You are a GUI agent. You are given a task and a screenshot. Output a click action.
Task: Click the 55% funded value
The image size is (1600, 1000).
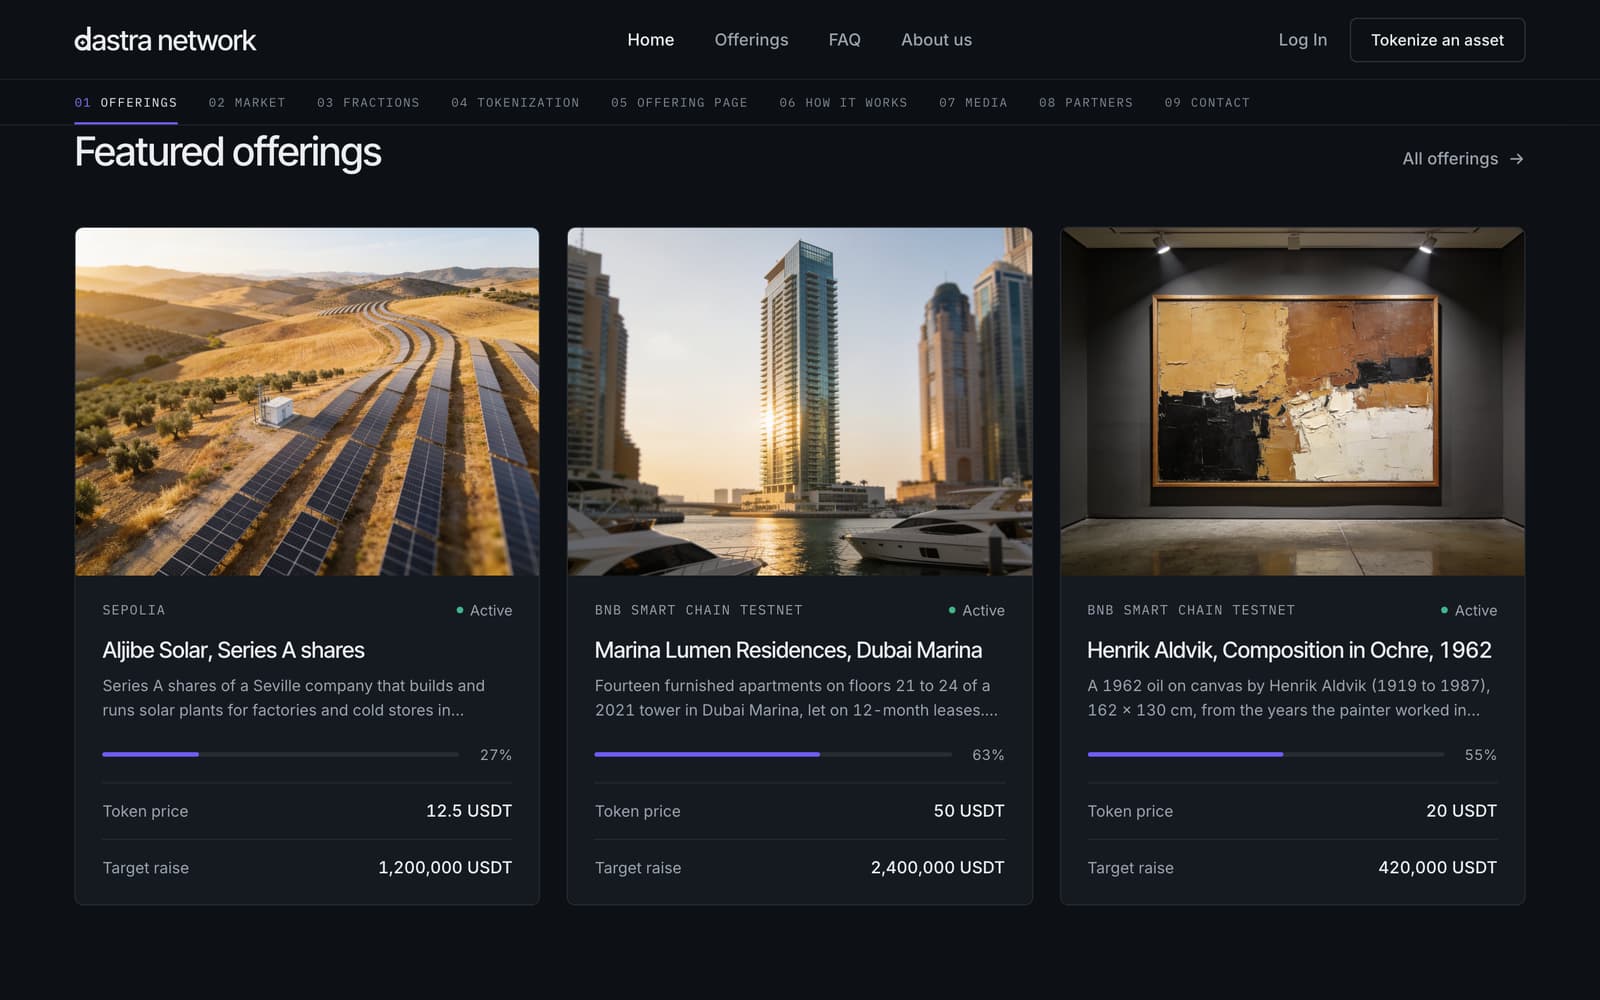tap(1481, 755)
